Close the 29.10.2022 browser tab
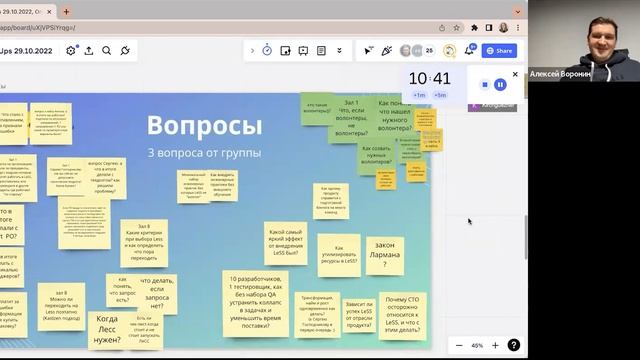The width and height of the screenshot is (640, 360). point(49,12)
